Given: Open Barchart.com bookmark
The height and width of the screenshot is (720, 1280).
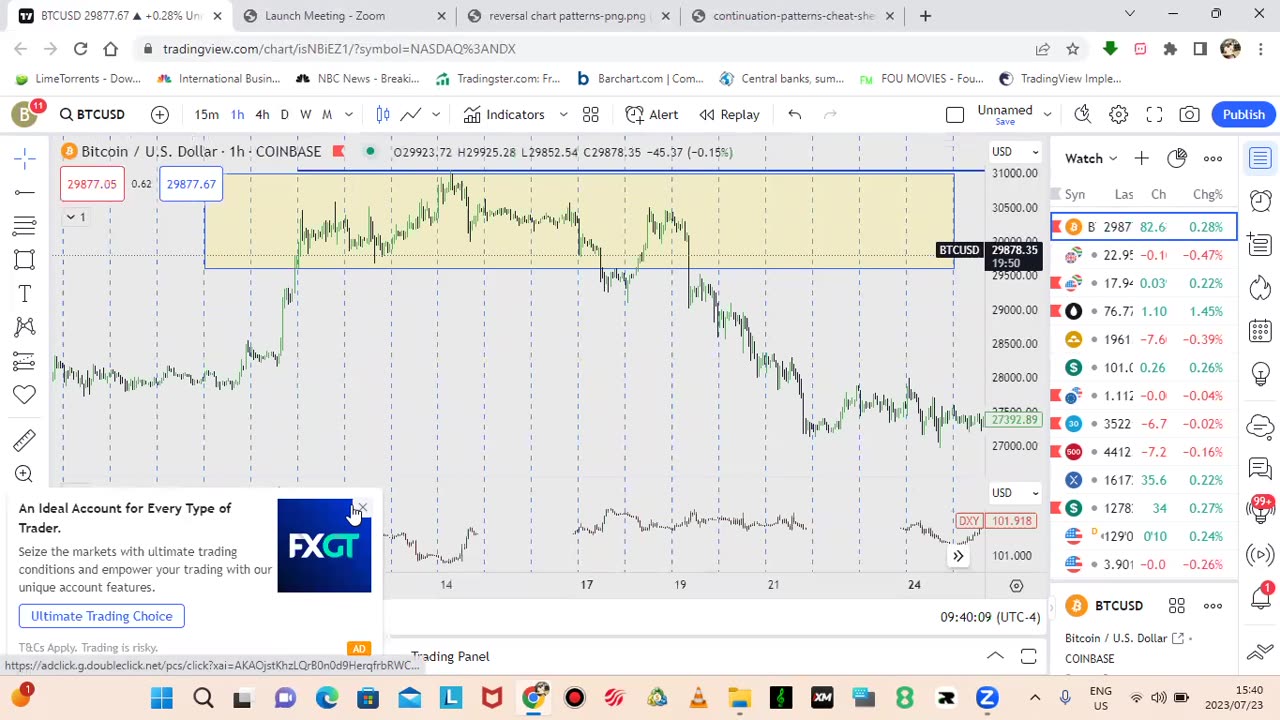Looking at the screenshot, I should point(640,79).
